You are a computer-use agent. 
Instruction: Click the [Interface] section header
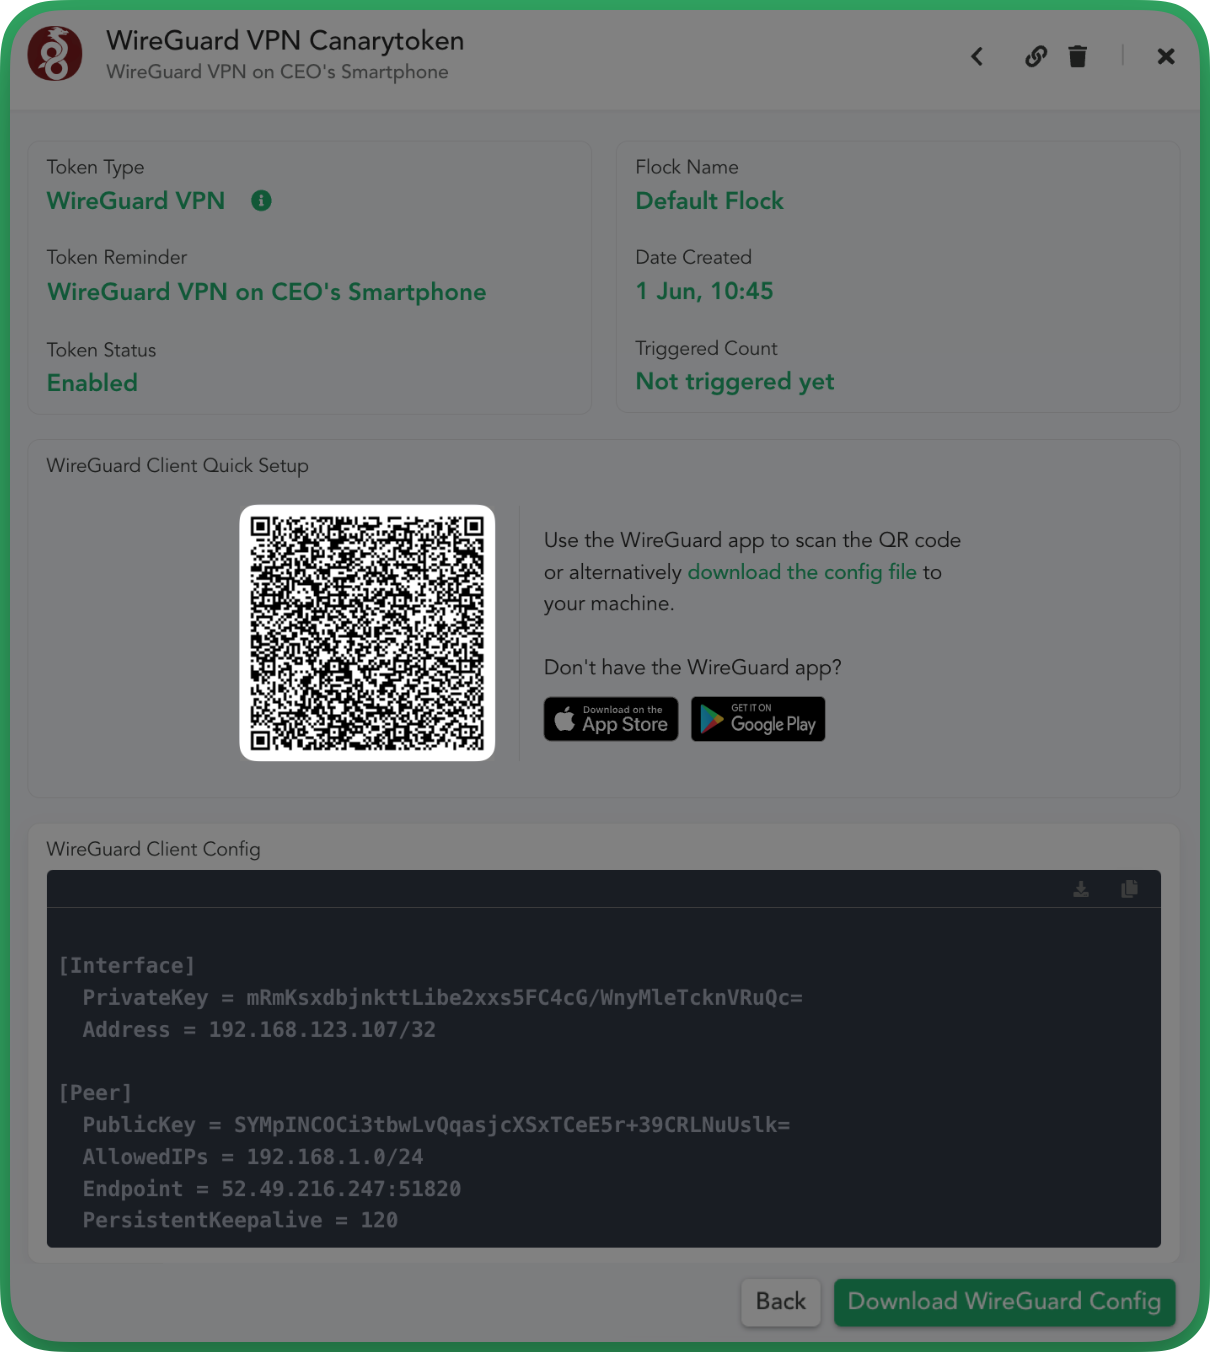[127, 966]
